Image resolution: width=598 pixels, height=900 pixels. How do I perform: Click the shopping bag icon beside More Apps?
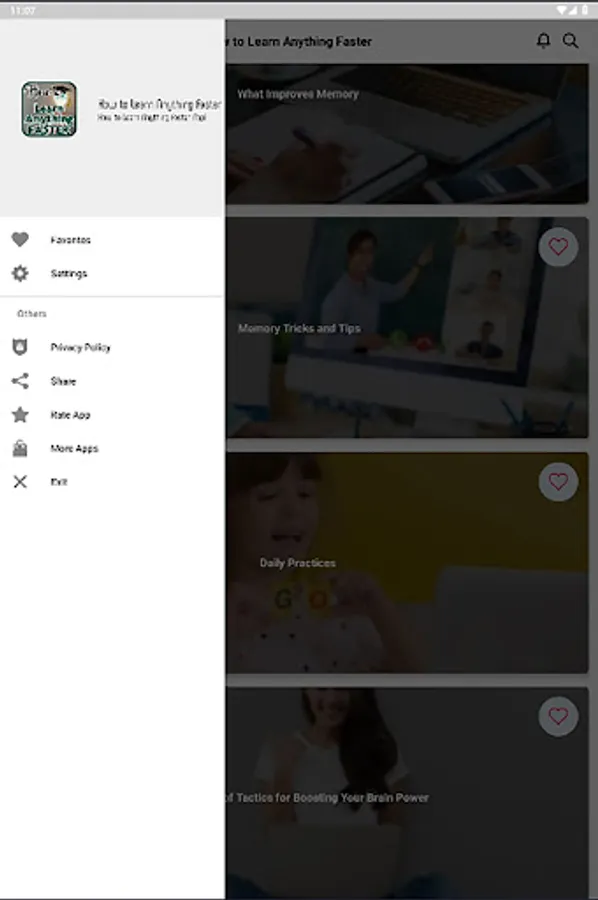coord(20,448)
